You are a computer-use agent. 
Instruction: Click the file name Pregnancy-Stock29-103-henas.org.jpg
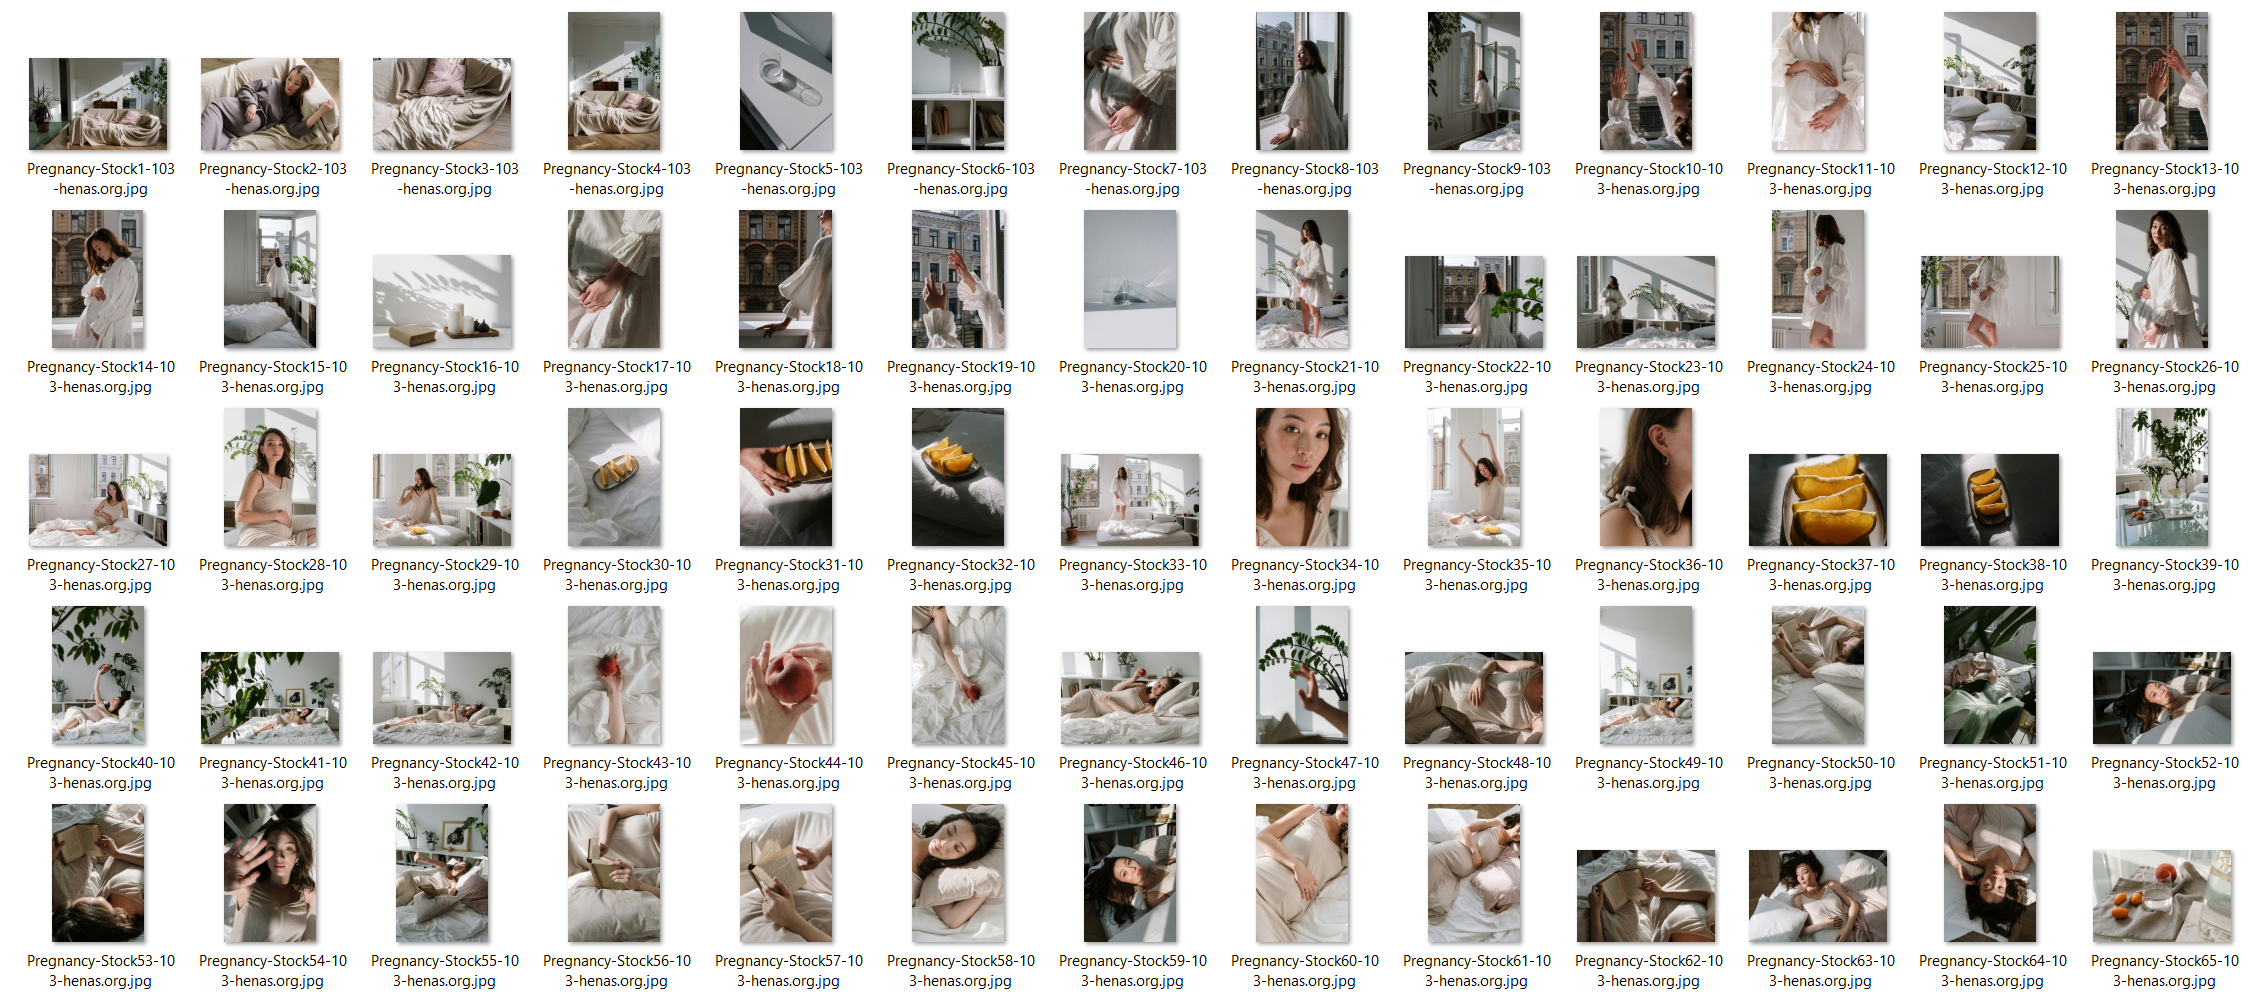tap(445, 575)
